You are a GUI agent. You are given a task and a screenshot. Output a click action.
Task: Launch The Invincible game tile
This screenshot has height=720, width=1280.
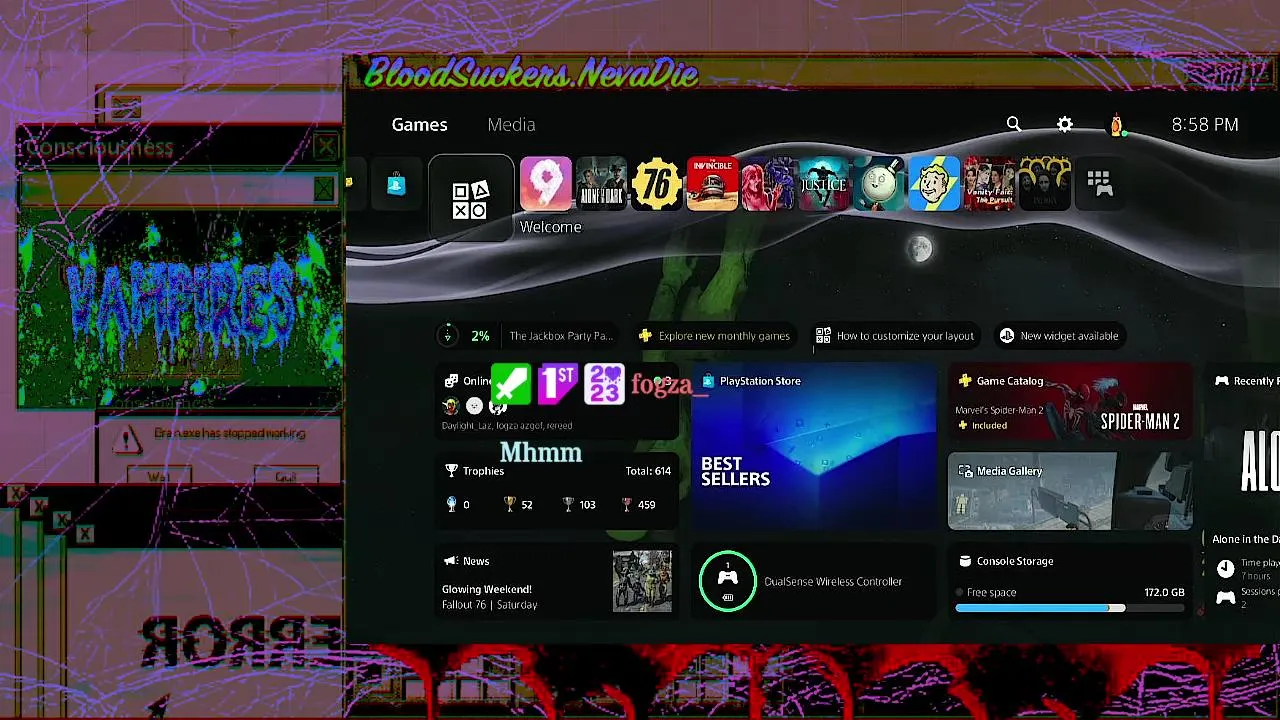[x=712, y=184]
